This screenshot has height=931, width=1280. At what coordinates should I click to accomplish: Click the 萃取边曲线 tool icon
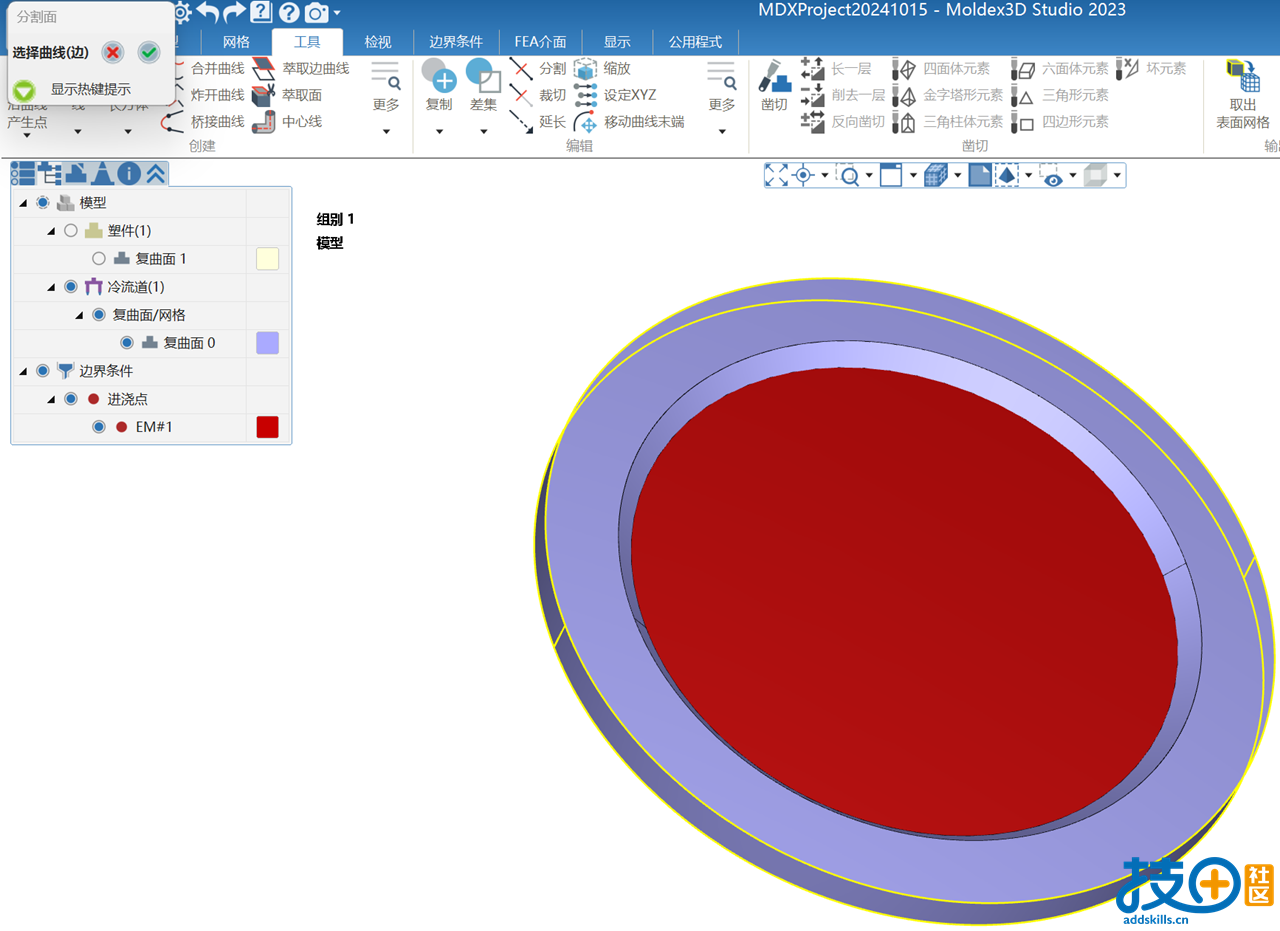coord(263,68)
